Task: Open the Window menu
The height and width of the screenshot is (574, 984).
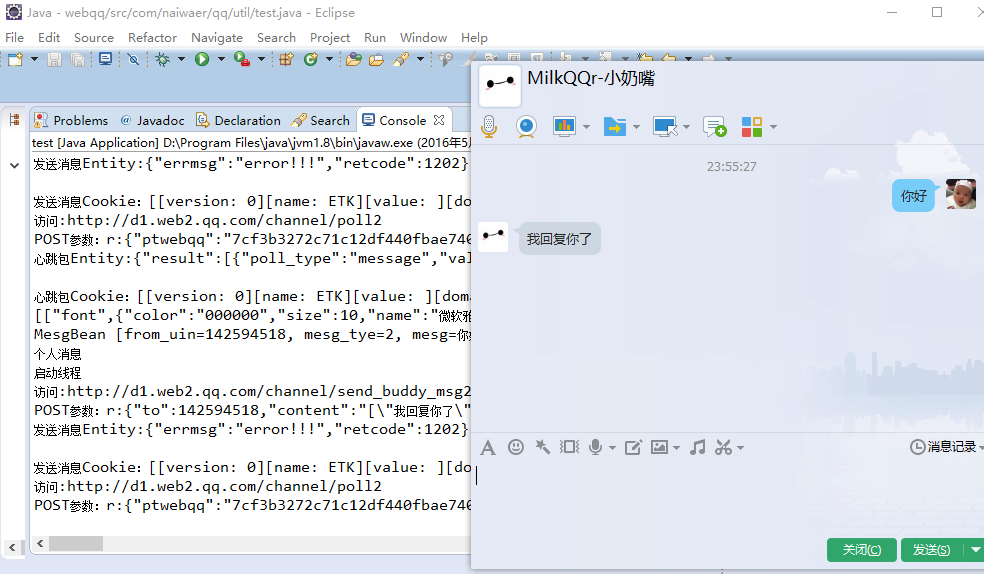Action: pos(424,38)
